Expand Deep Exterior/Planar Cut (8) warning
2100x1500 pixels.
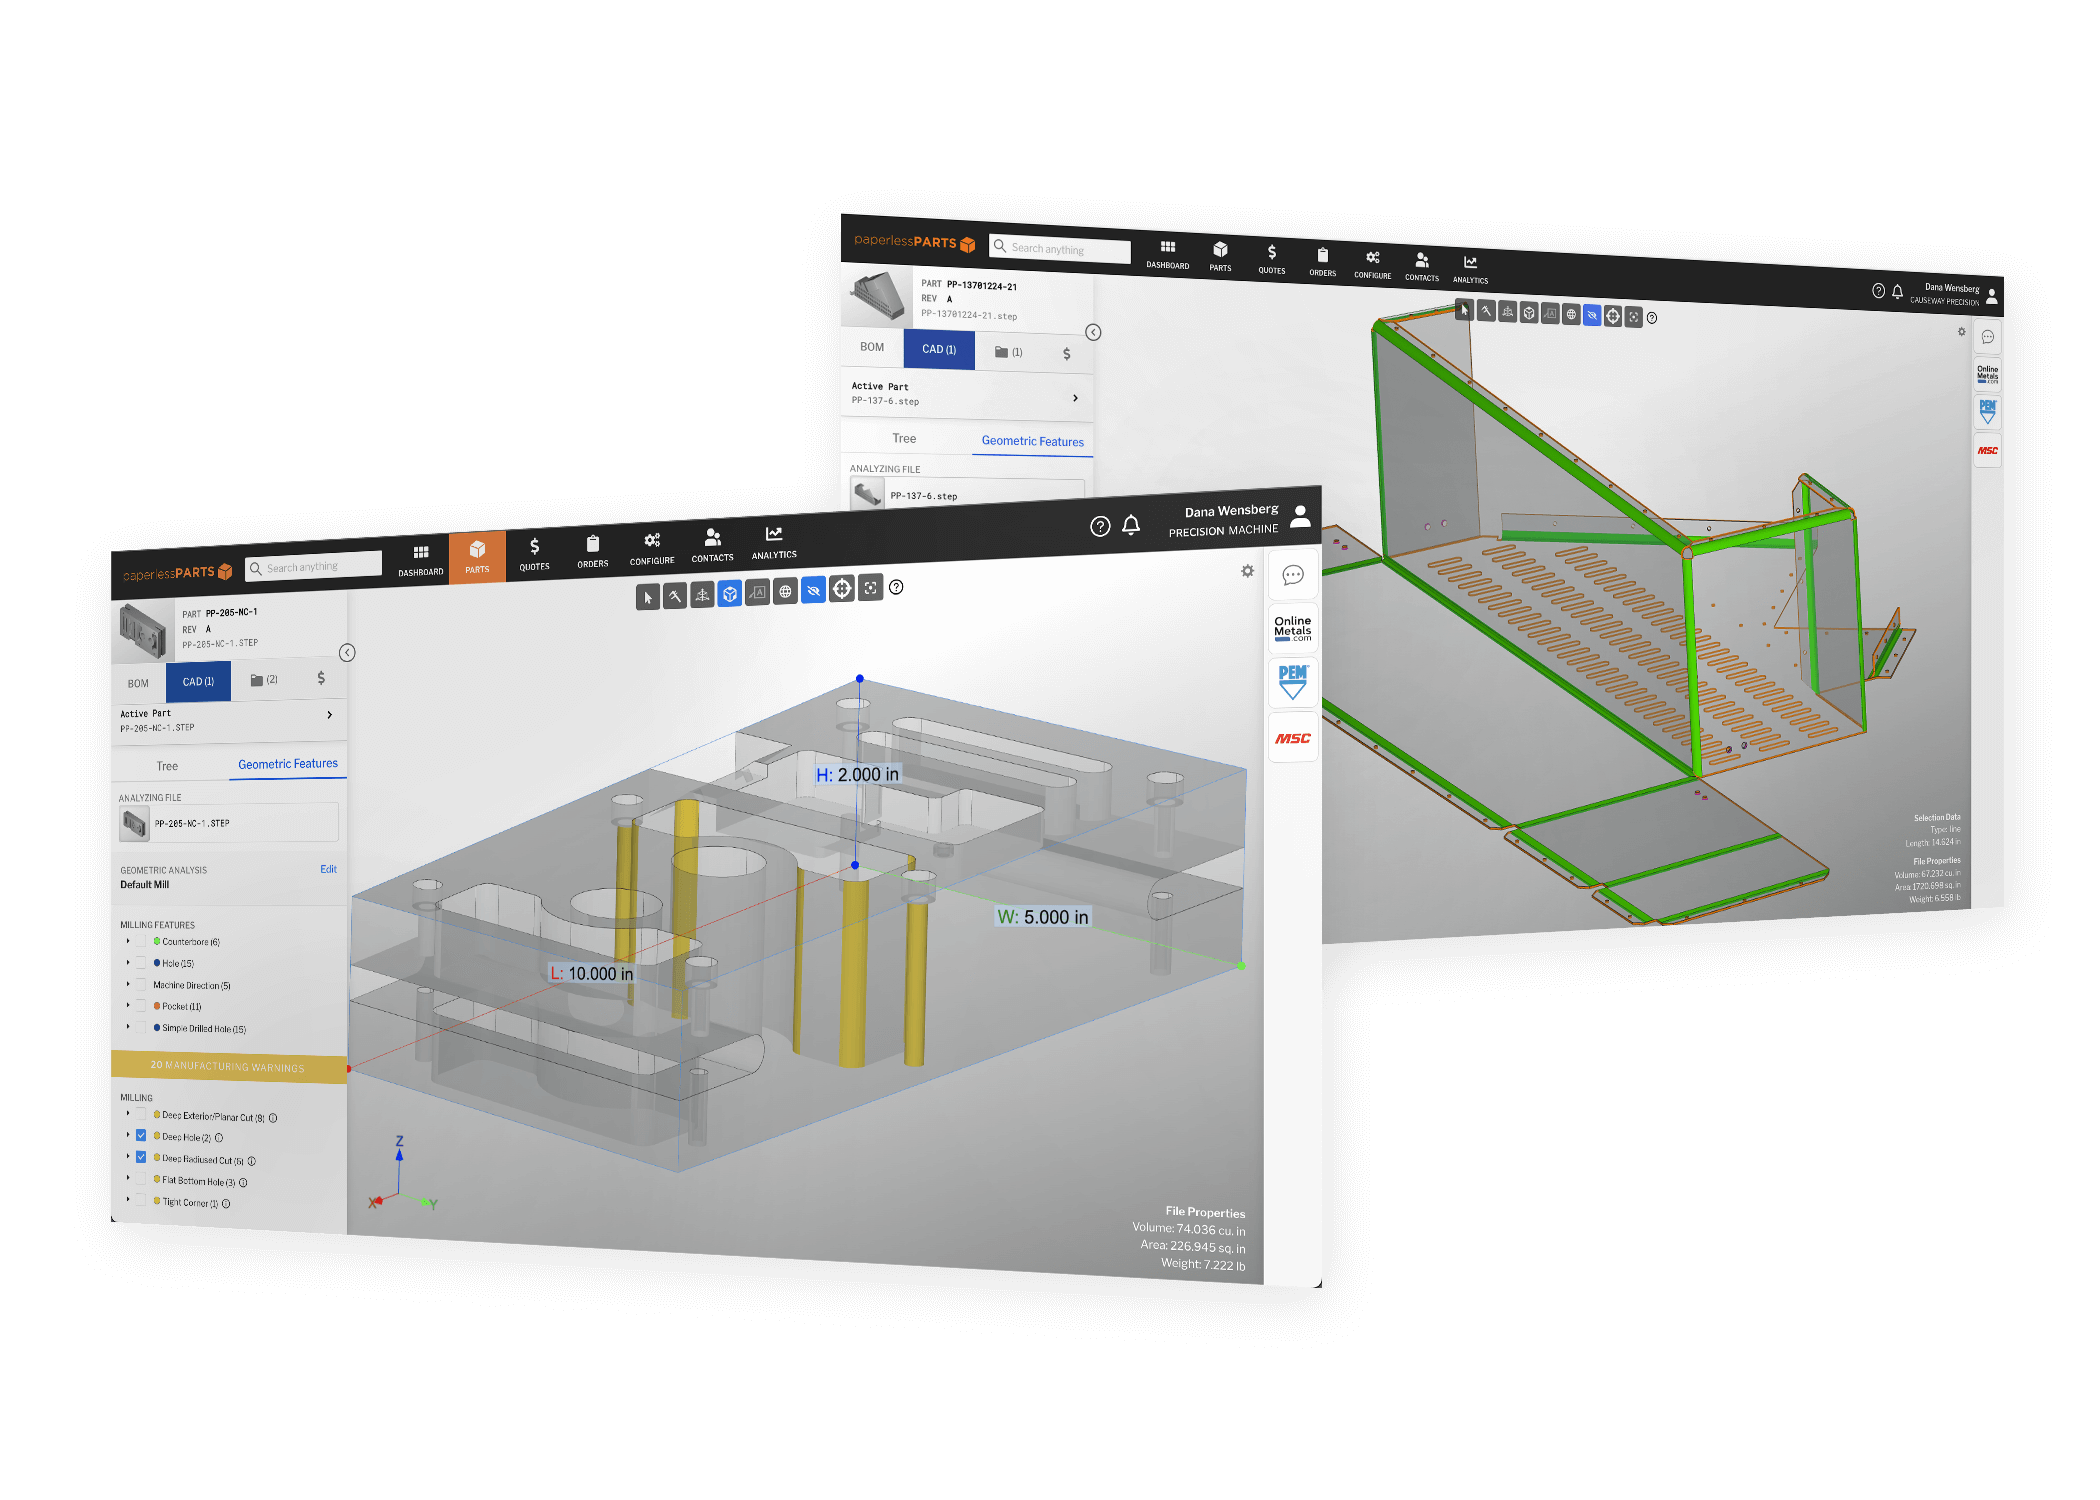click(128, 1113)
